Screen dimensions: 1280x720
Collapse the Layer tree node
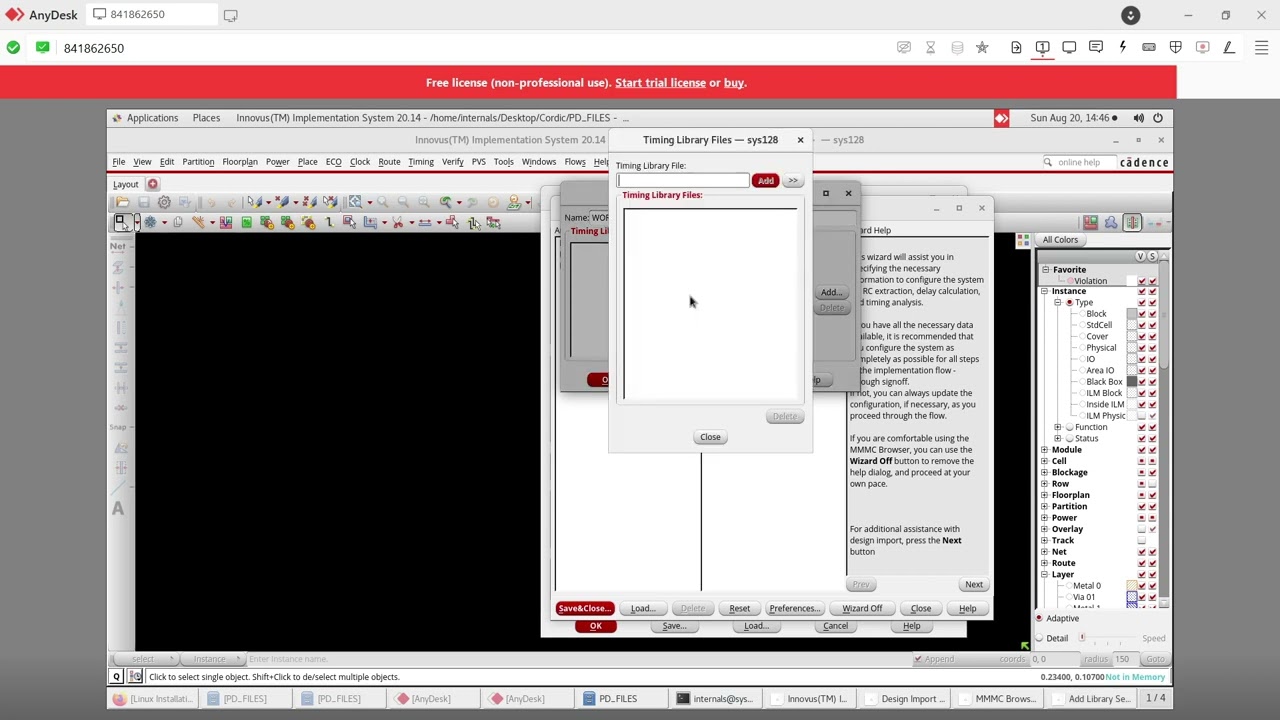(x=1045, y=575)
